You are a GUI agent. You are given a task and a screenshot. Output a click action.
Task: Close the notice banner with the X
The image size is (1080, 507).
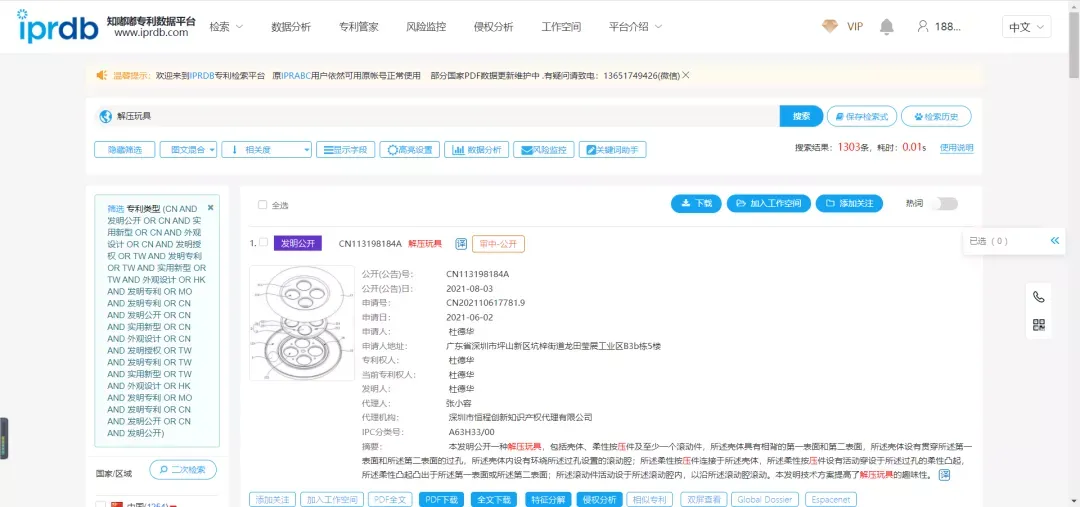685,75
